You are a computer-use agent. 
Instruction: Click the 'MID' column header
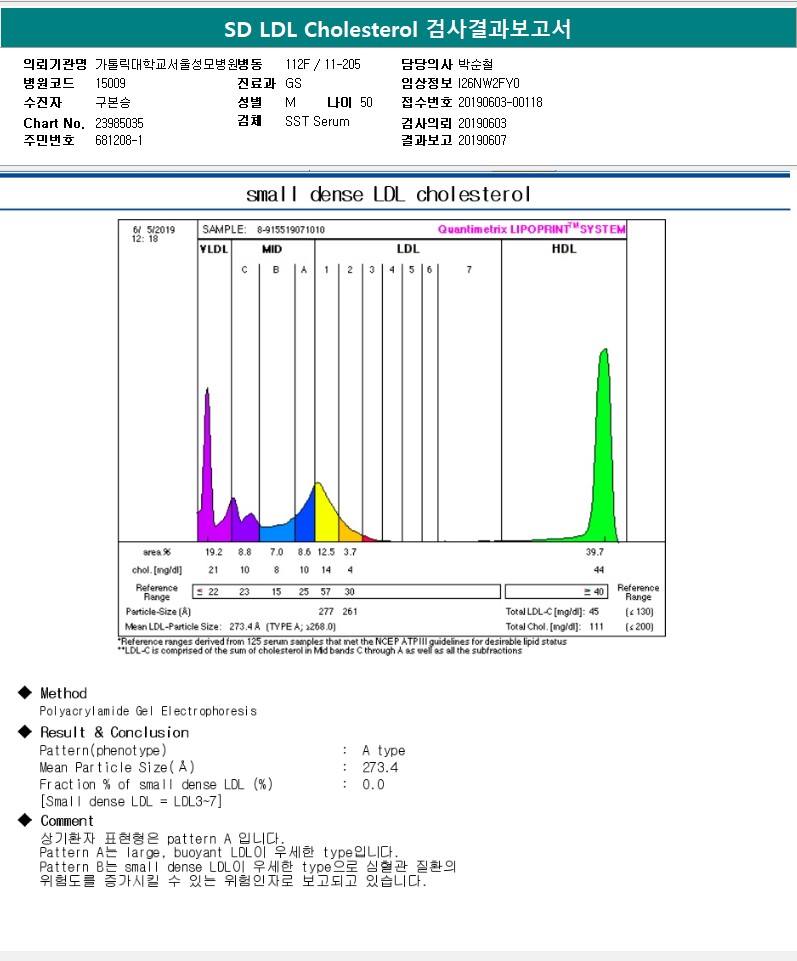click(272, 249)
